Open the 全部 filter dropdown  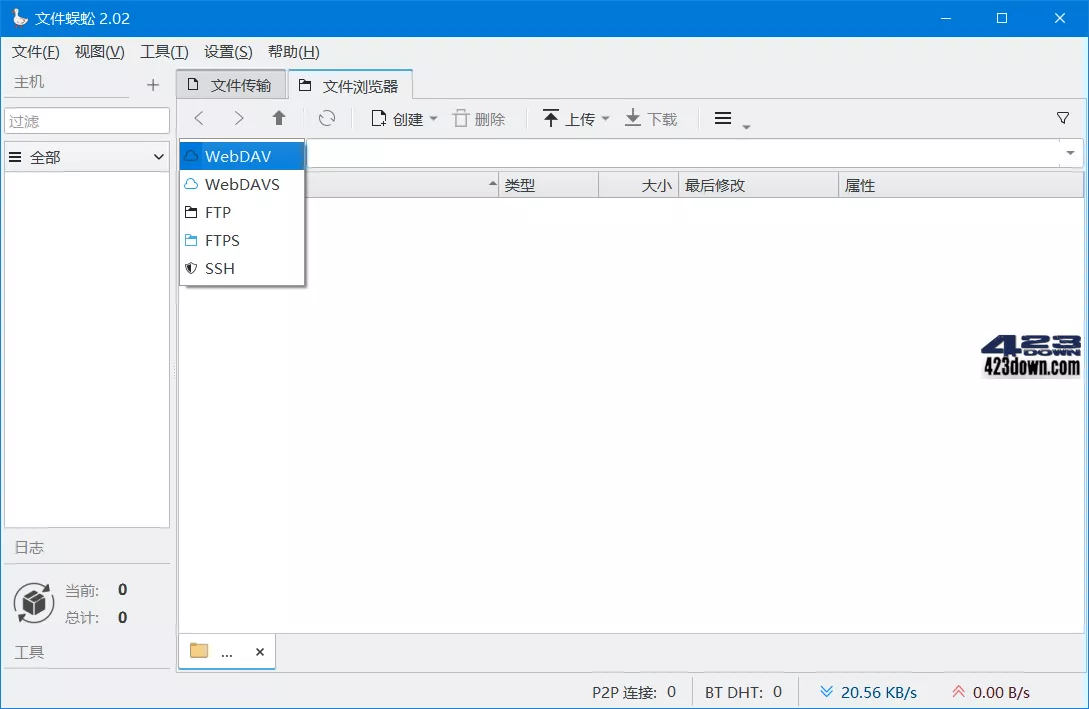pos(87,156)
